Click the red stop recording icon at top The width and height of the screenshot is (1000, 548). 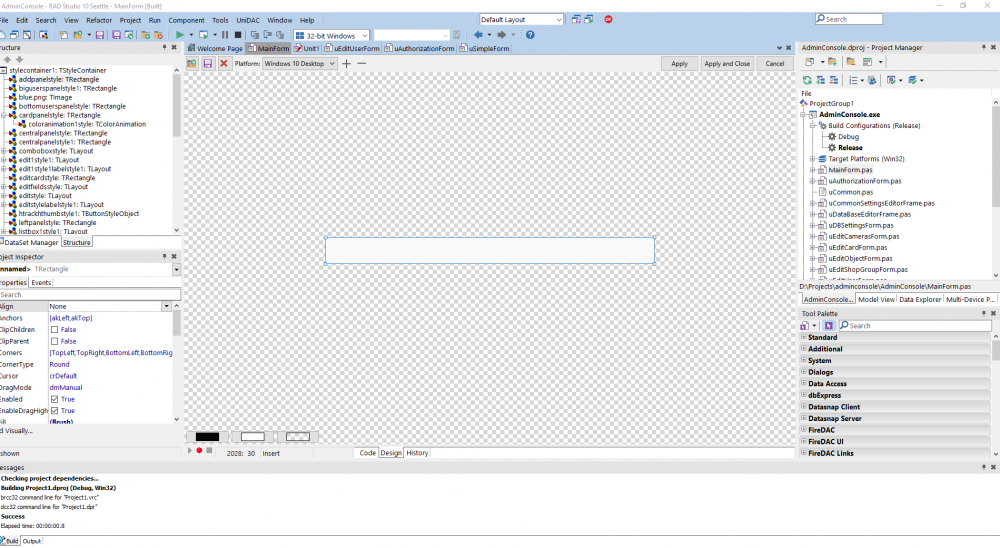pos(608,19)
